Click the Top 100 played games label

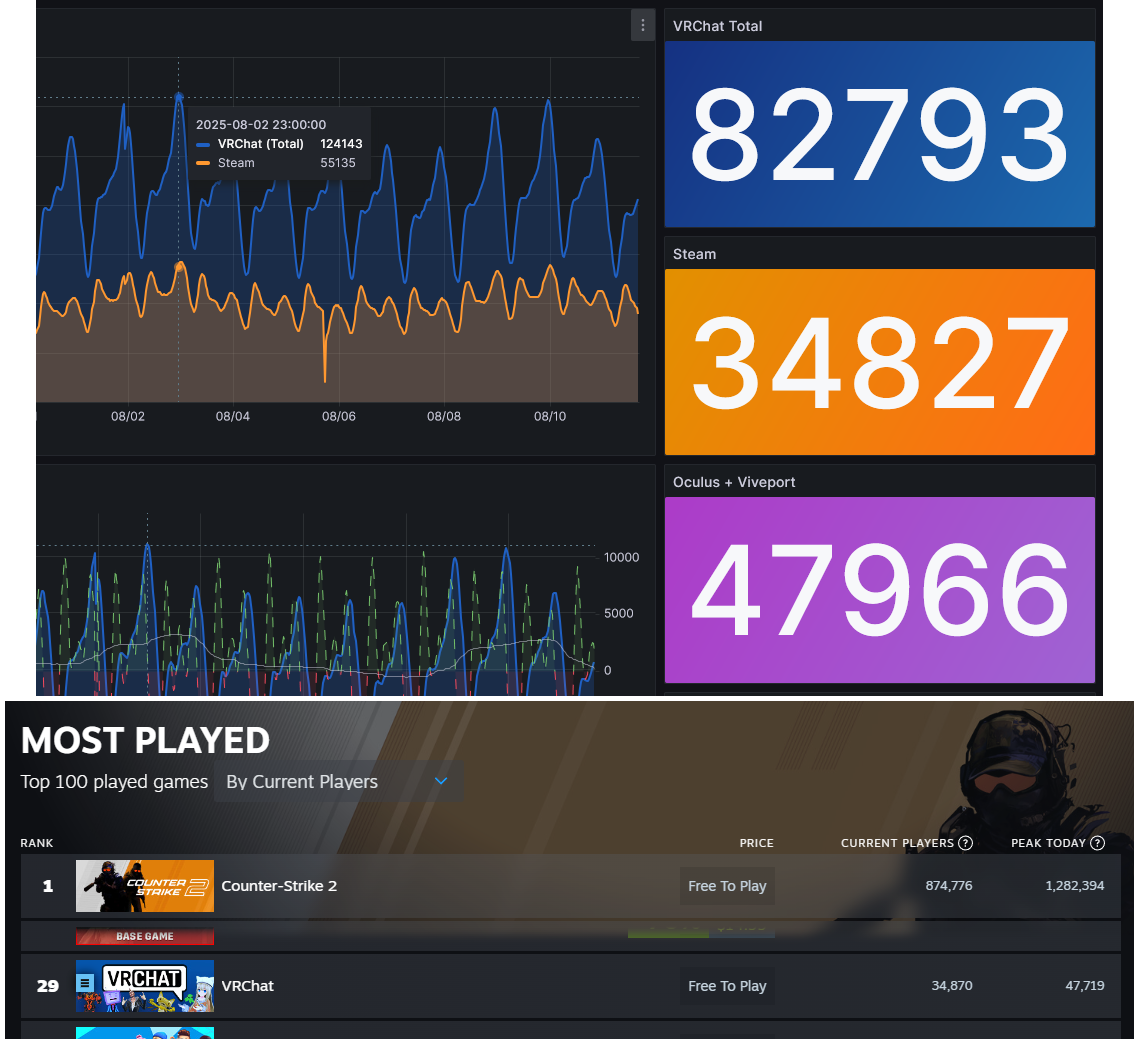click(115, 781)
